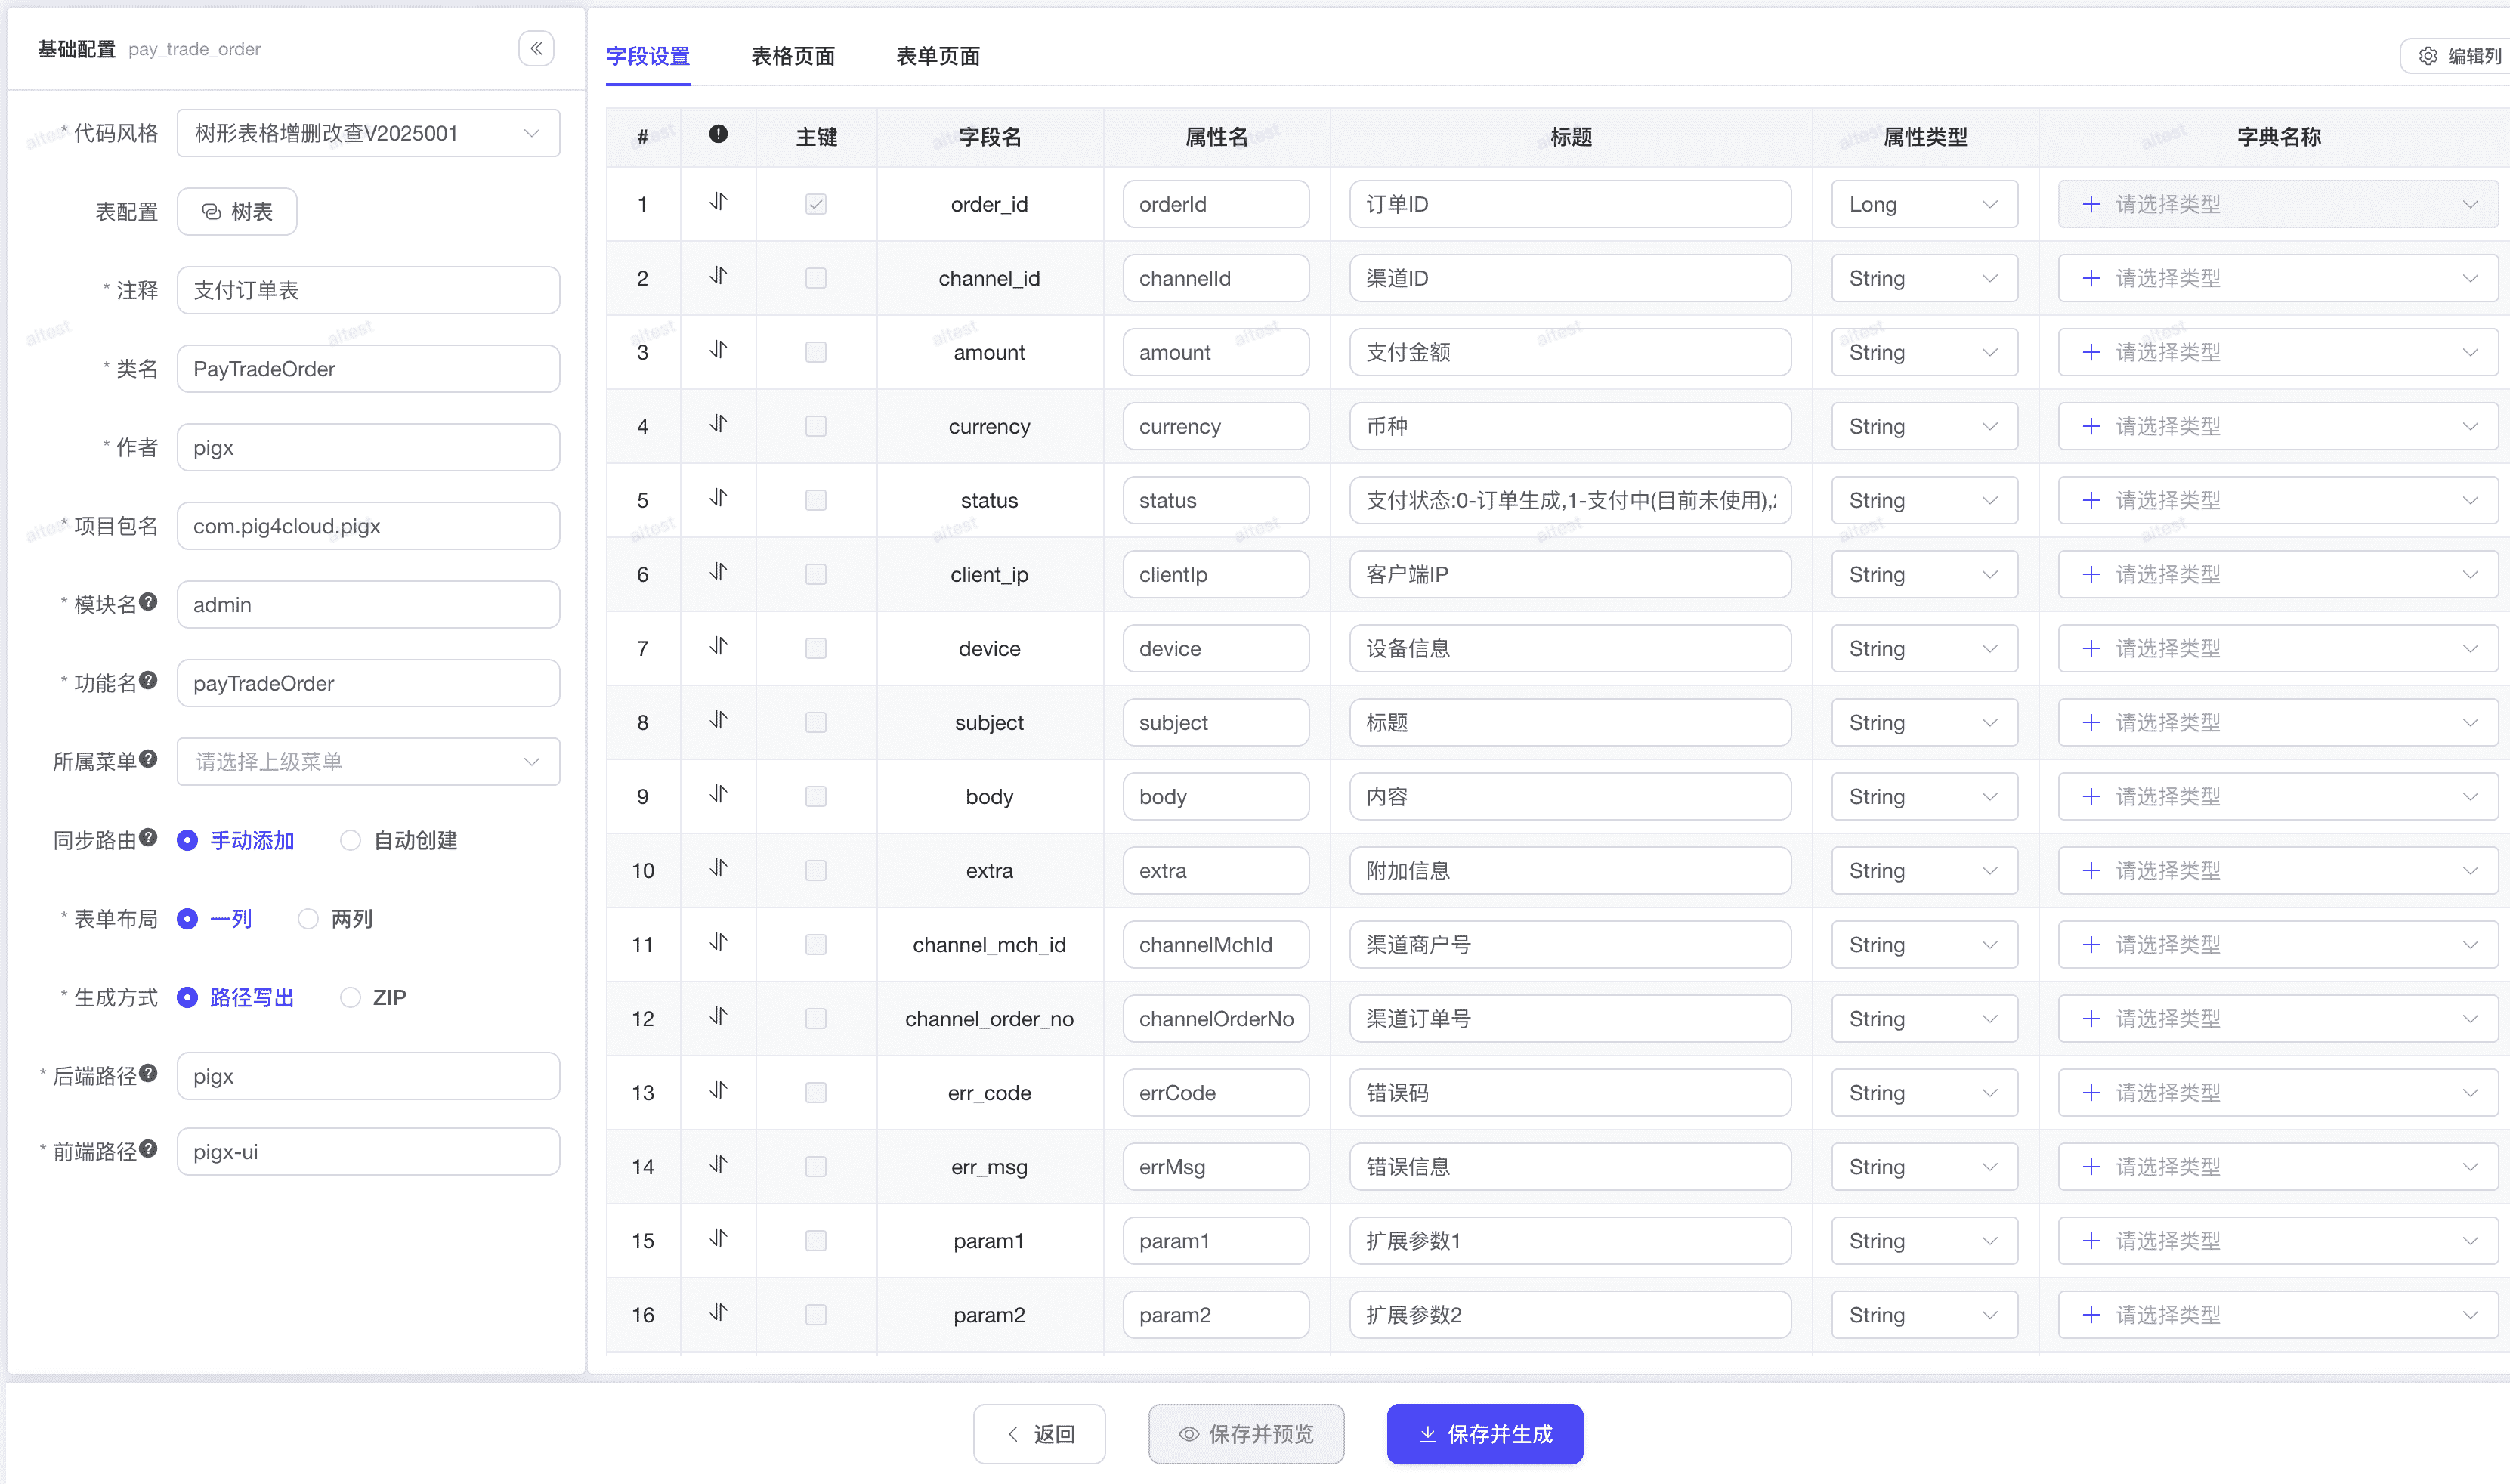Open the 所属菜单 parent menu selector
The image size is (2510, 1484).
tap(368, 761)
